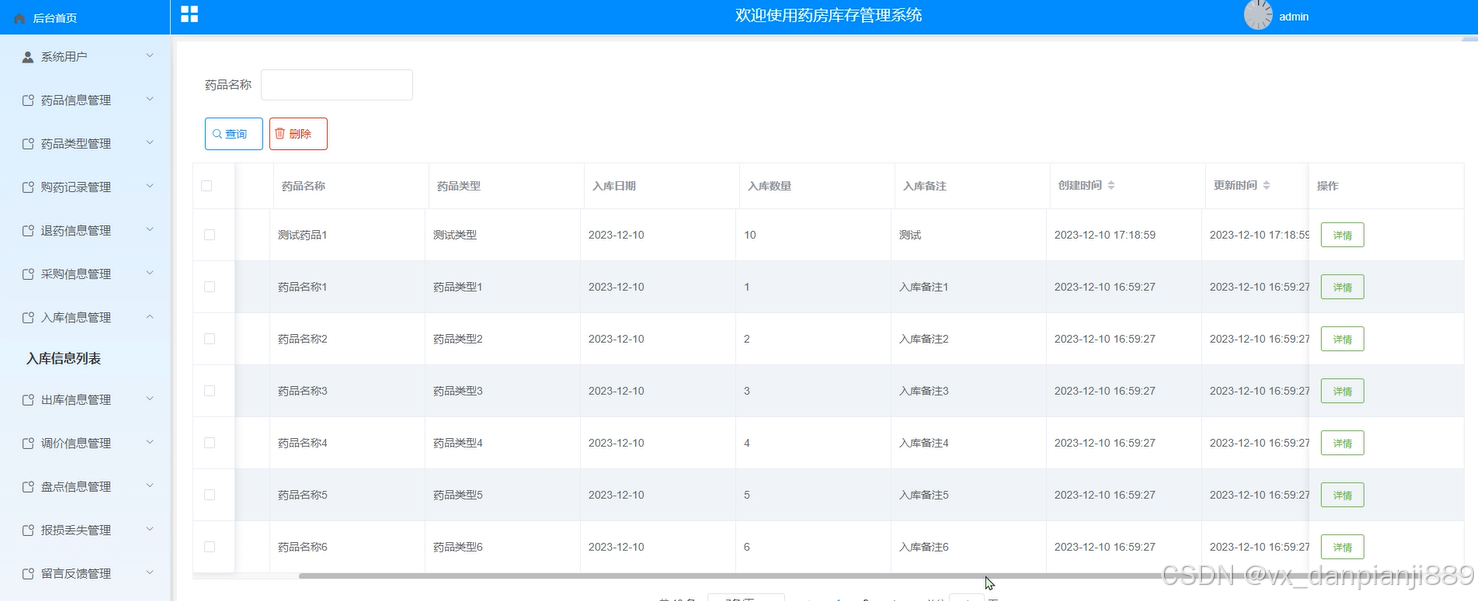Check the row for 药品名称2
1478x601 pixels.
[209, 339]
